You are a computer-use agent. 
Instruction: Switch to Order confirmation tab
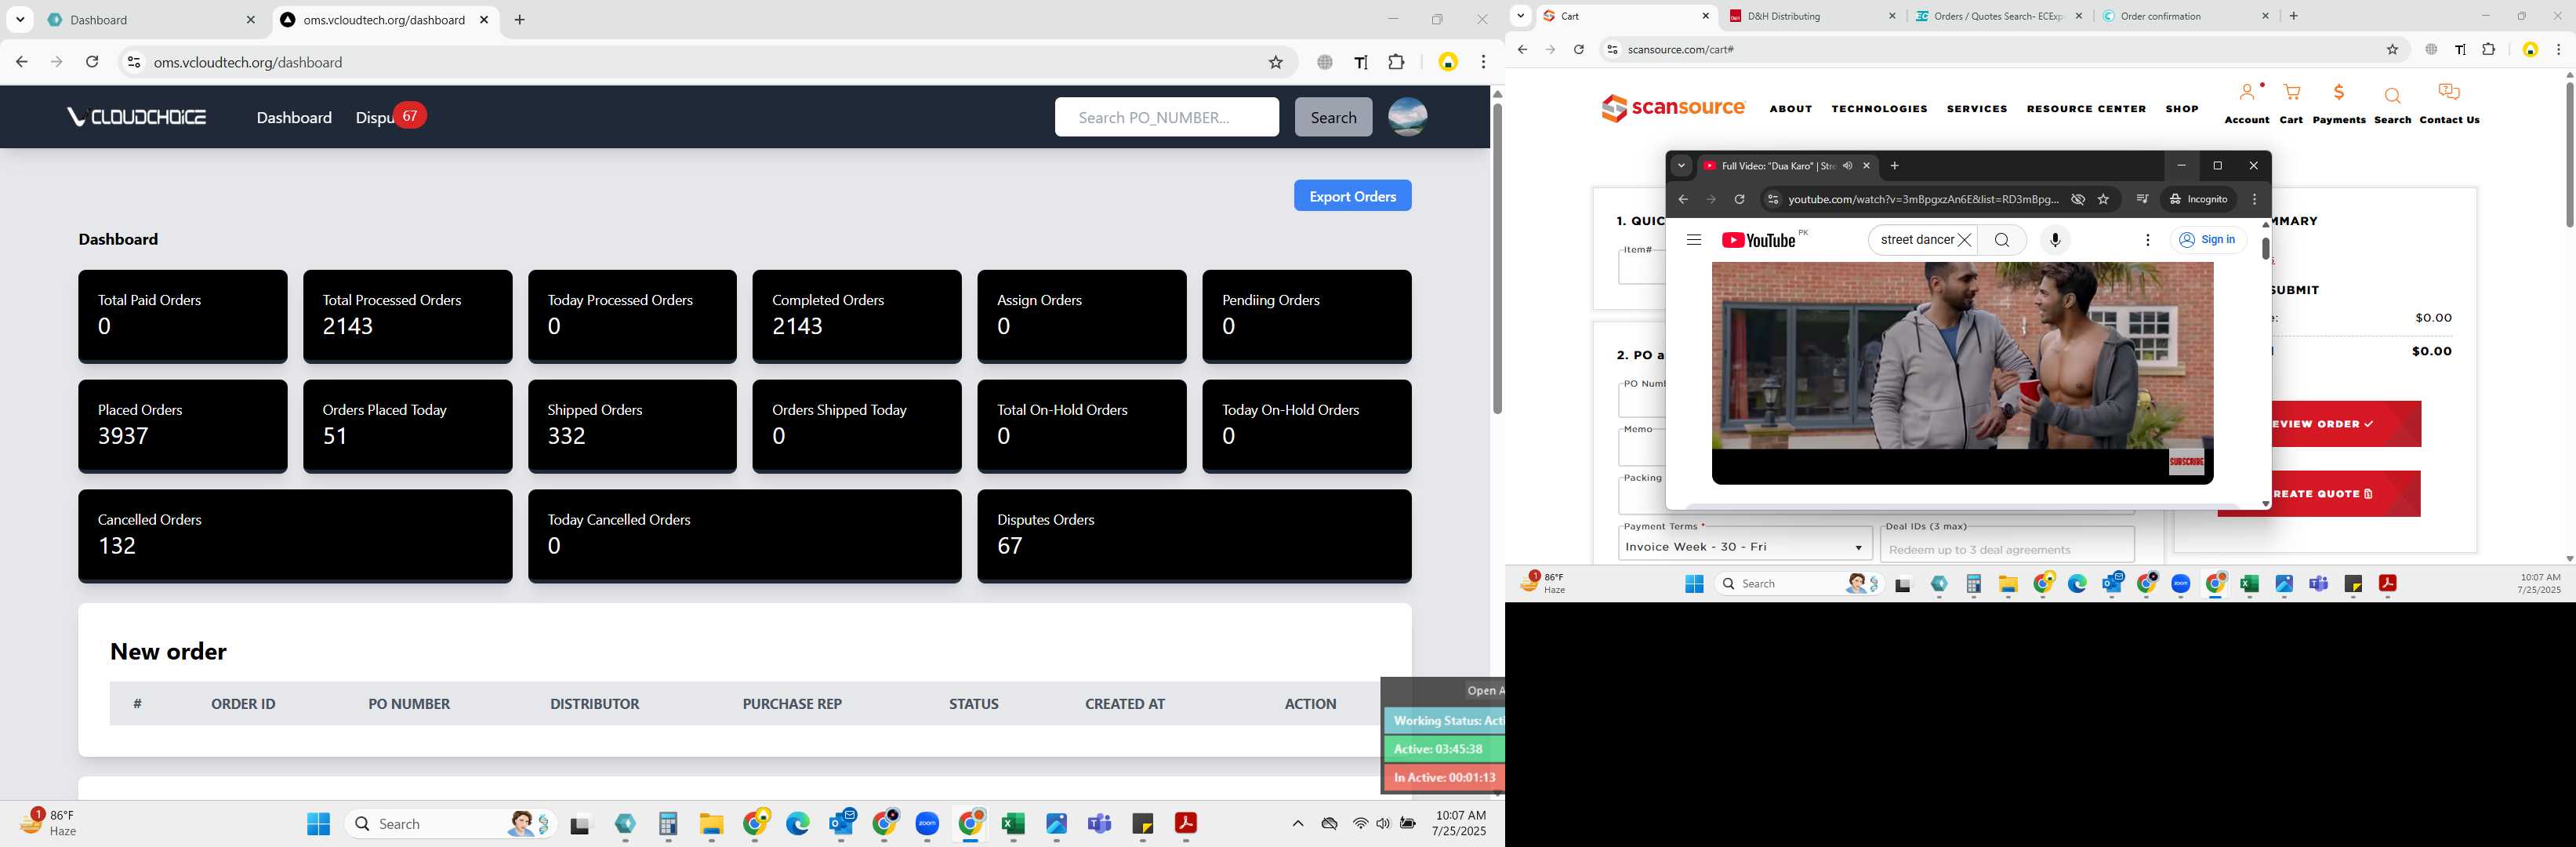coord(2184,16)
